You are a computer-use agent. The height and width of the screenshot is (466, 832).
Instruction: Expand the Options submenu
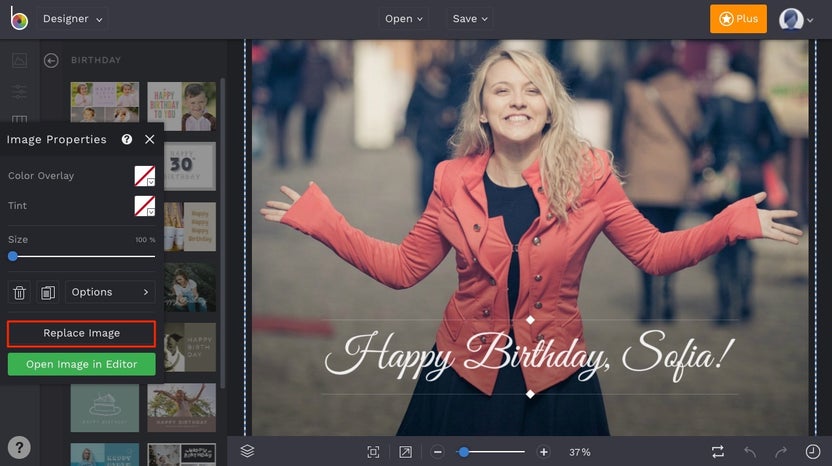pos(110,292)
